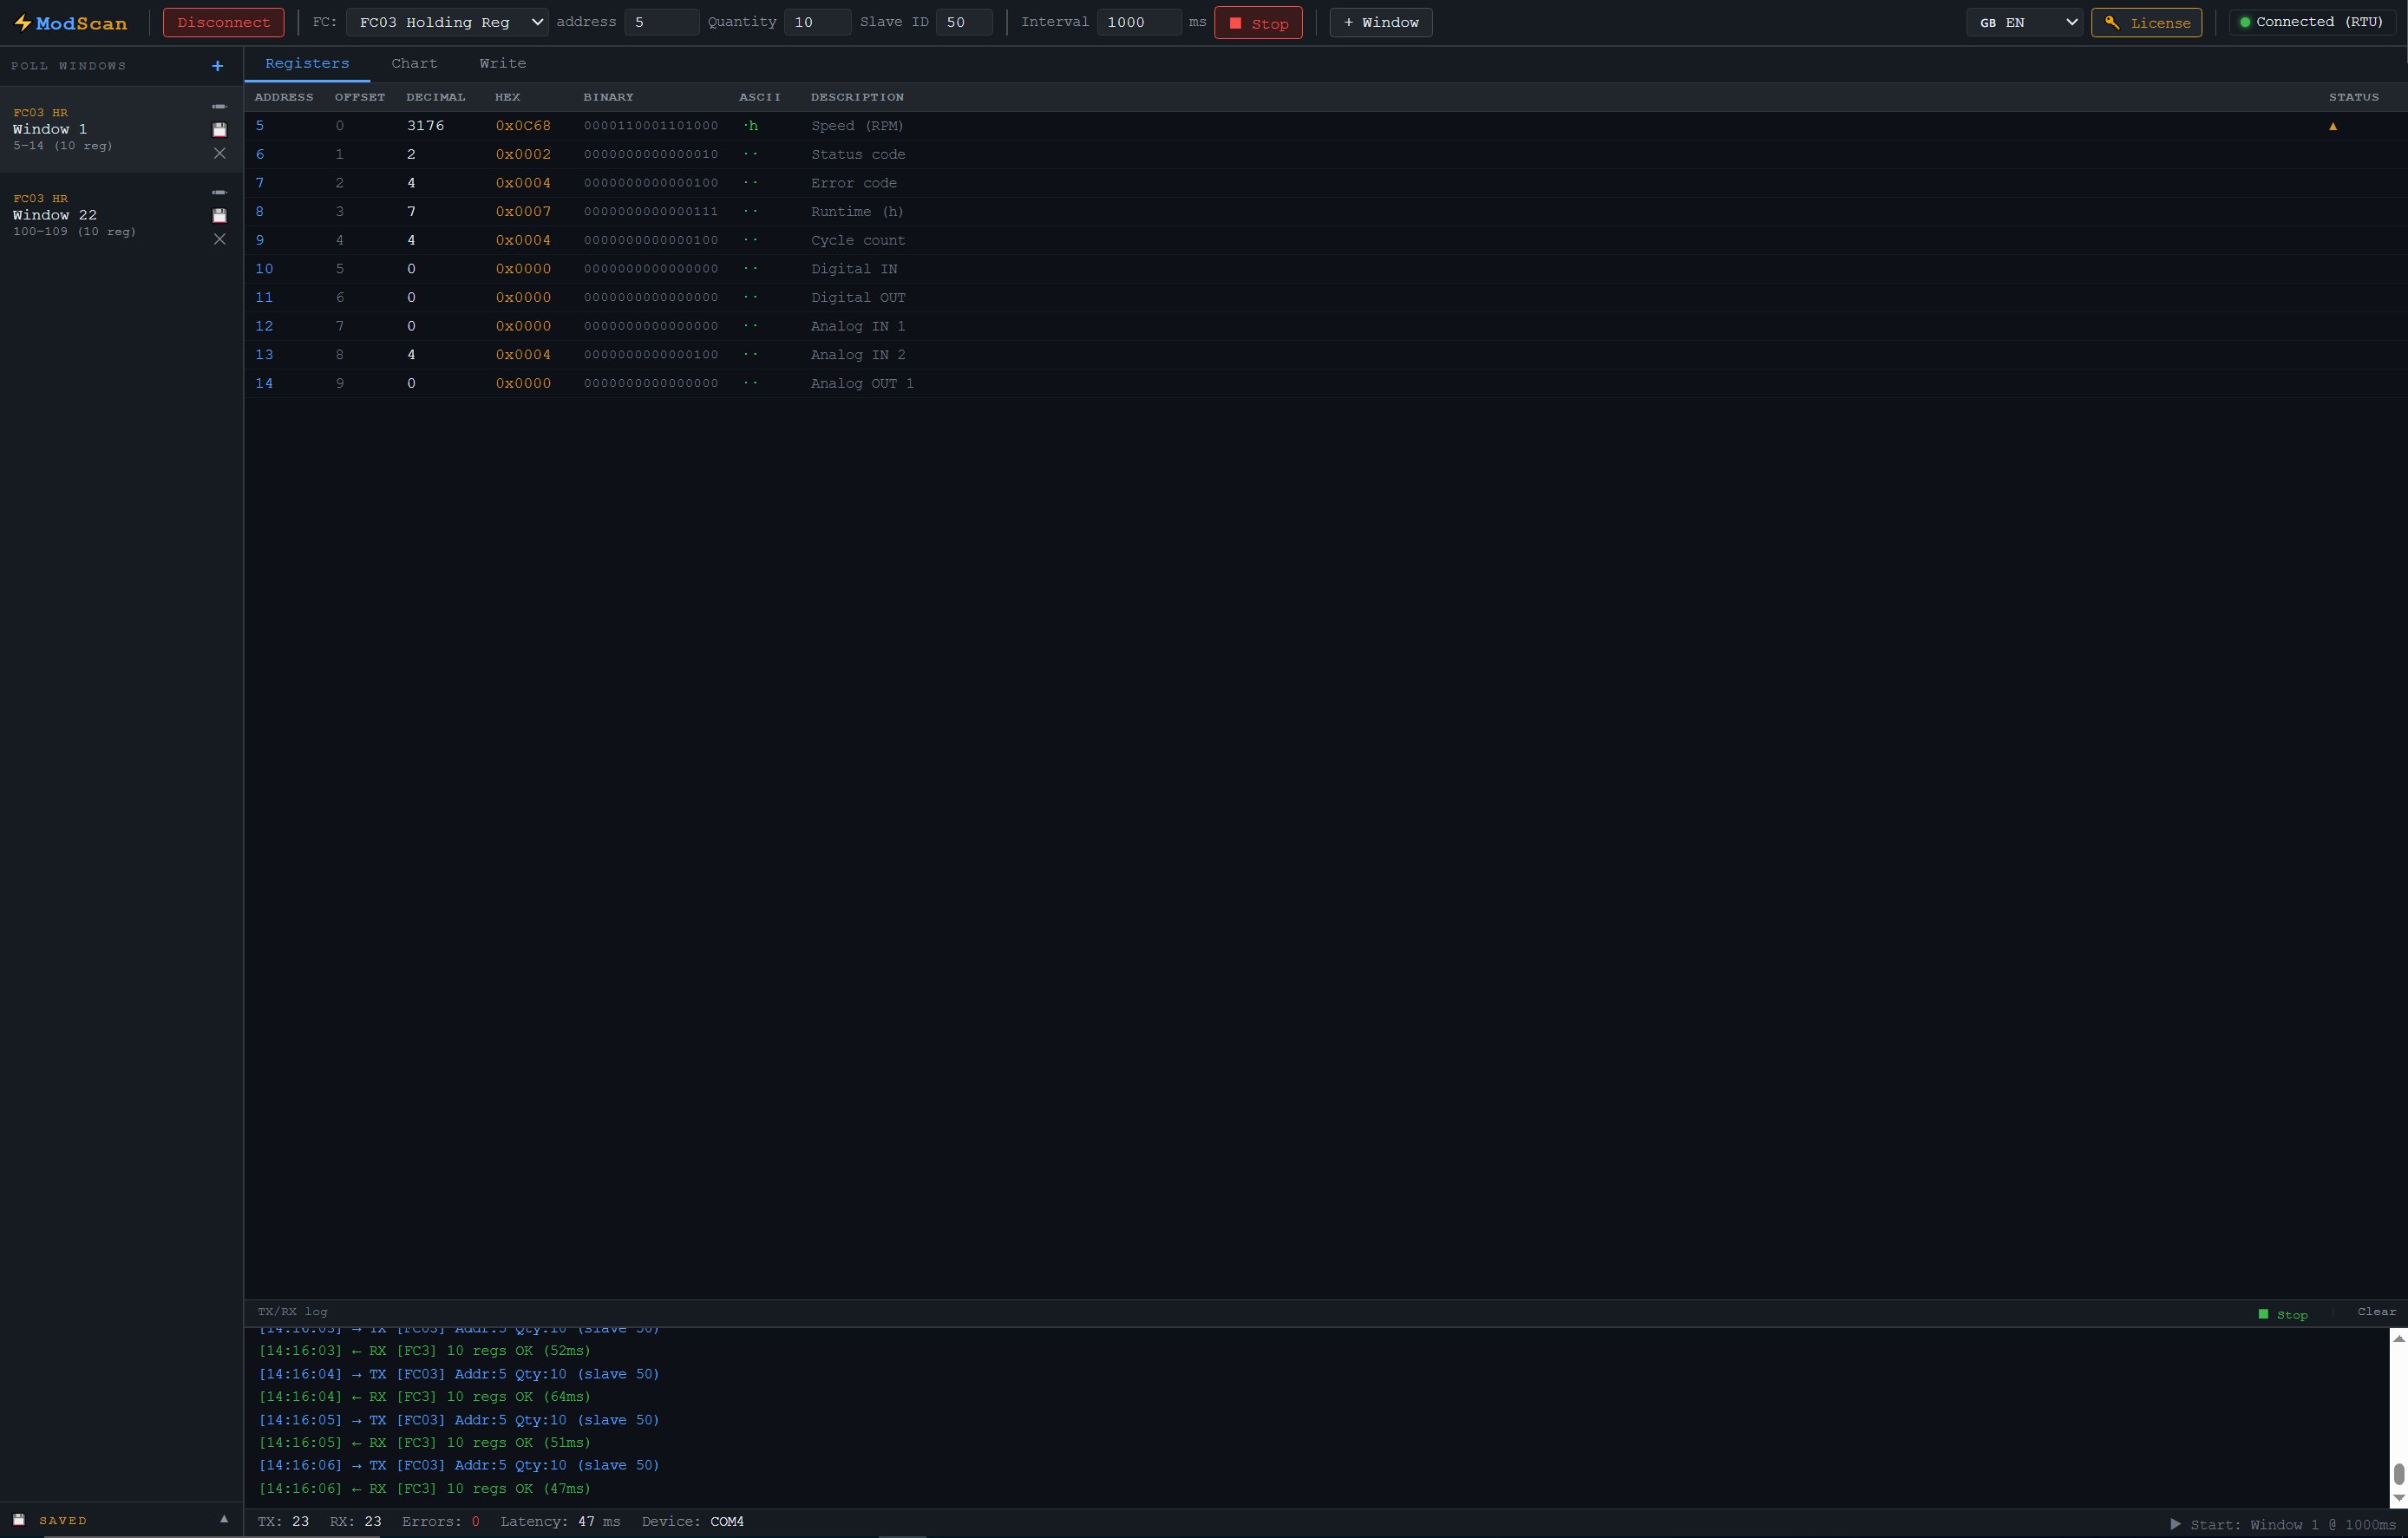Remove Window 1 with X icon
Screen dimensions: 2408x1538
point(219,153)
